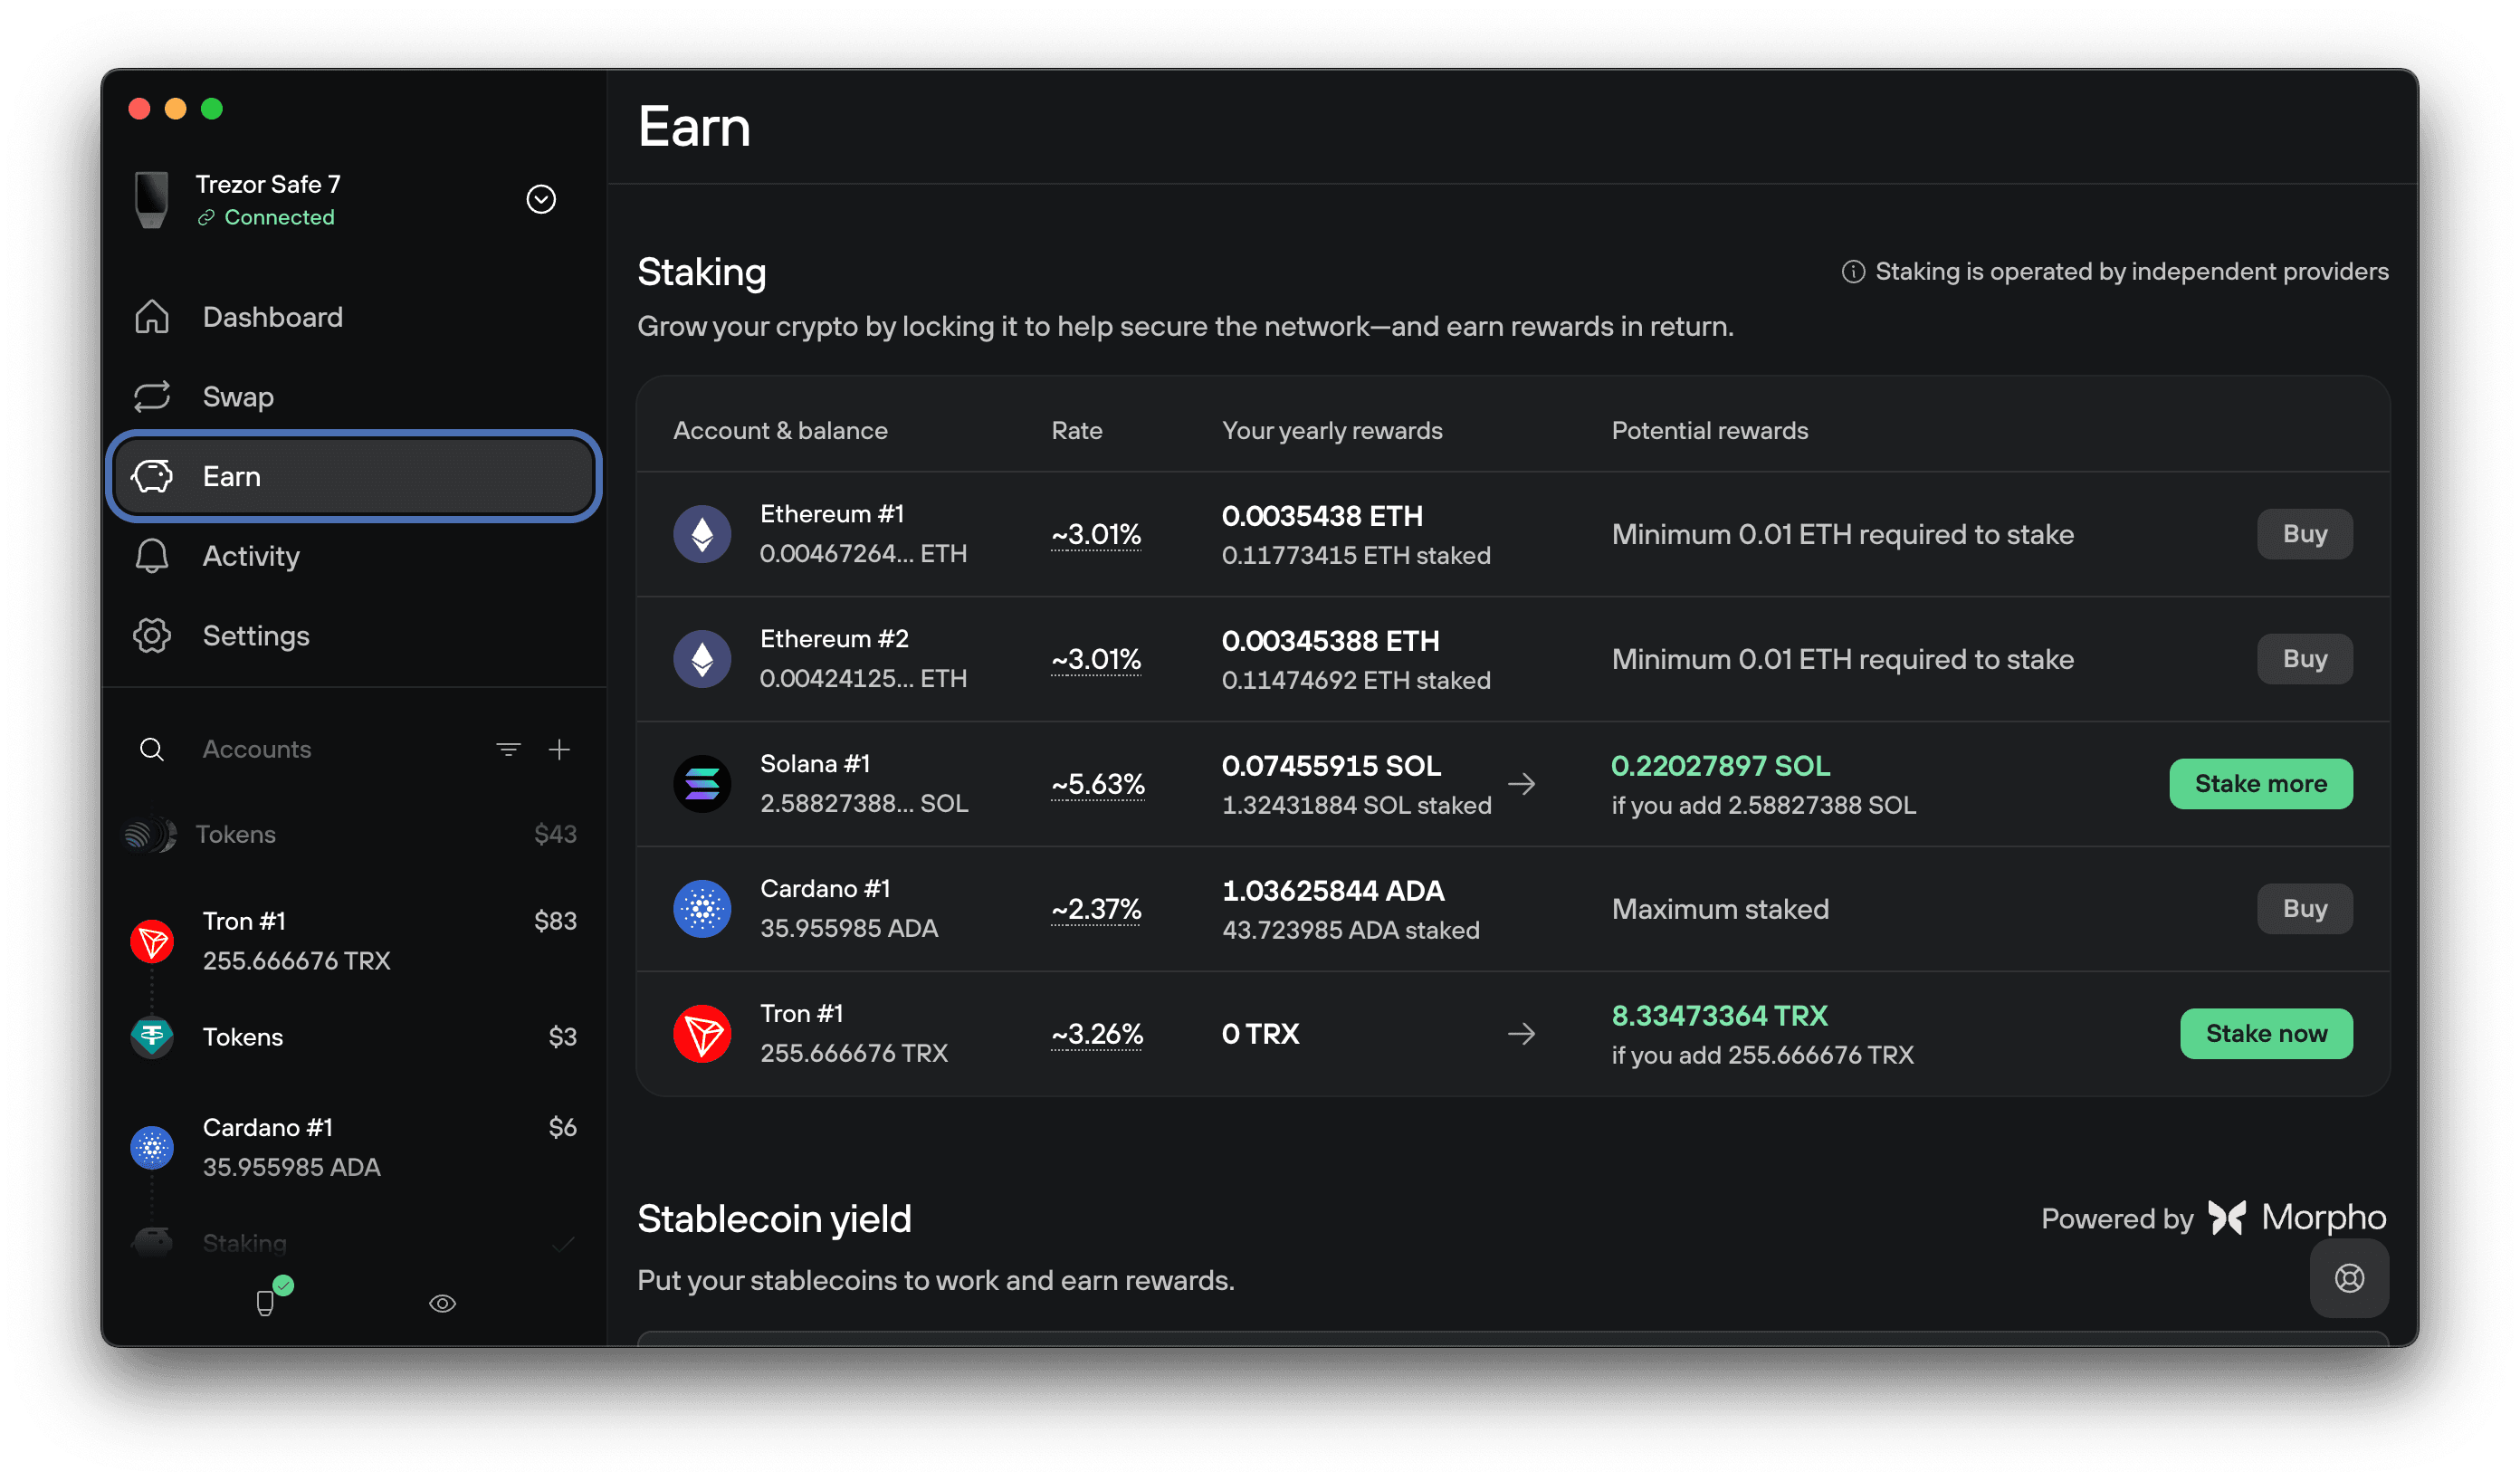Screen dimensions: 2520x1481
Task: Select Tokens $3 under Tron #1
Action: 354,1037
